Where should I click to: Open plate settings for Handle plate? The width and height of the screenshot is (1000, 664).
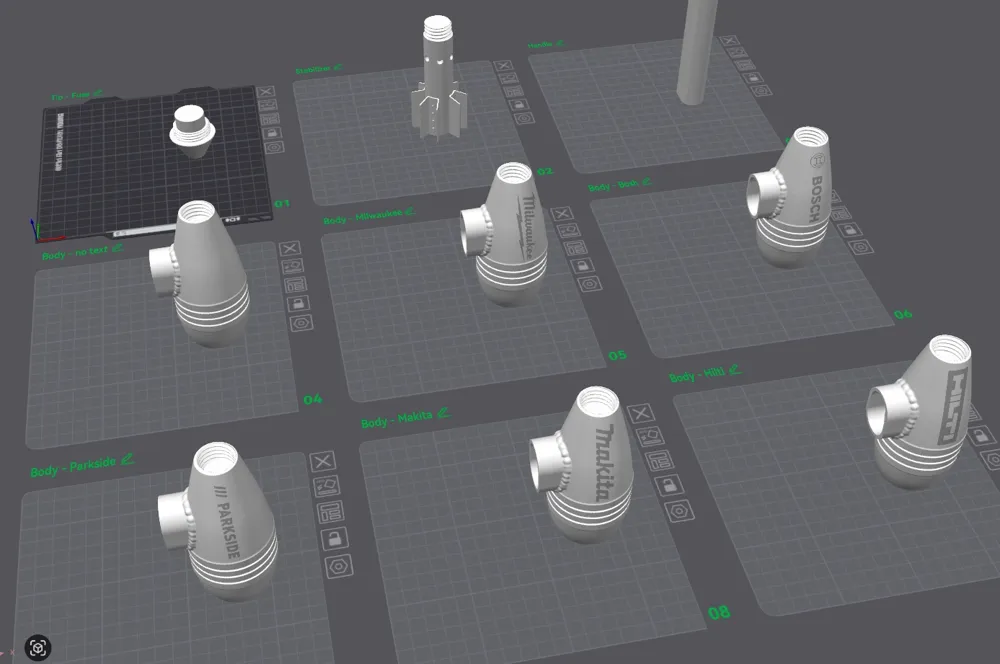click(x=760, y=91)
